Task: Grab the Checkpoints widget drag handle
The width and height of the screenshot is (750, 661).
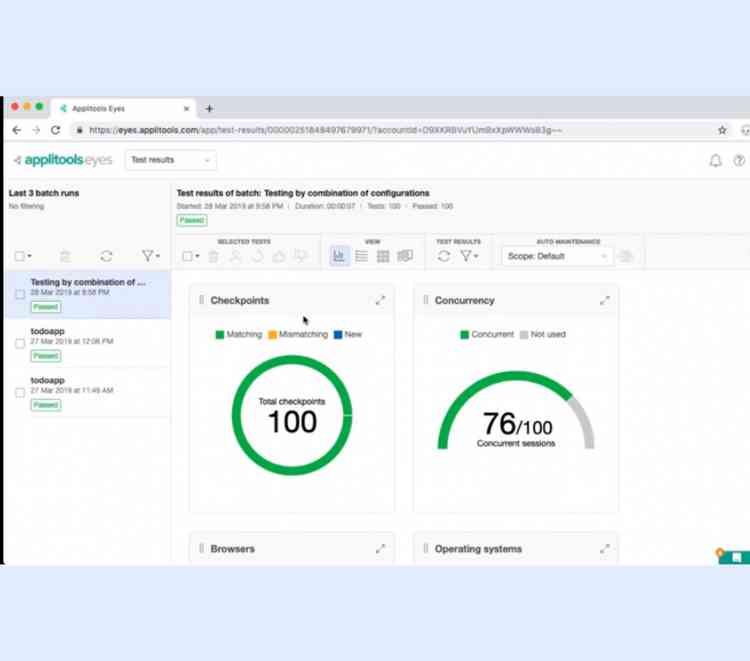Action: pyautogui.click(x=201, y=300)
